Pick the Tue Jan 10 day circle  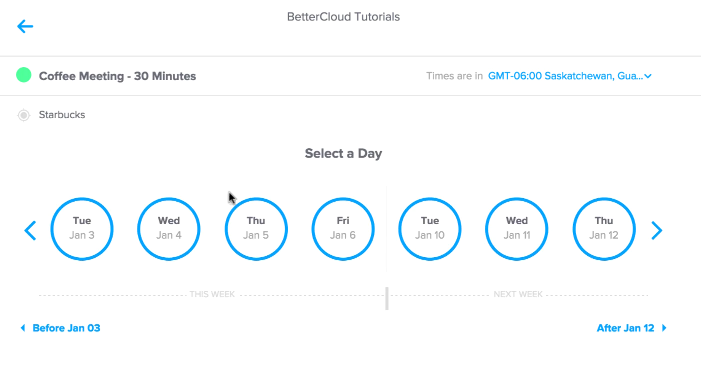[430, 229]
